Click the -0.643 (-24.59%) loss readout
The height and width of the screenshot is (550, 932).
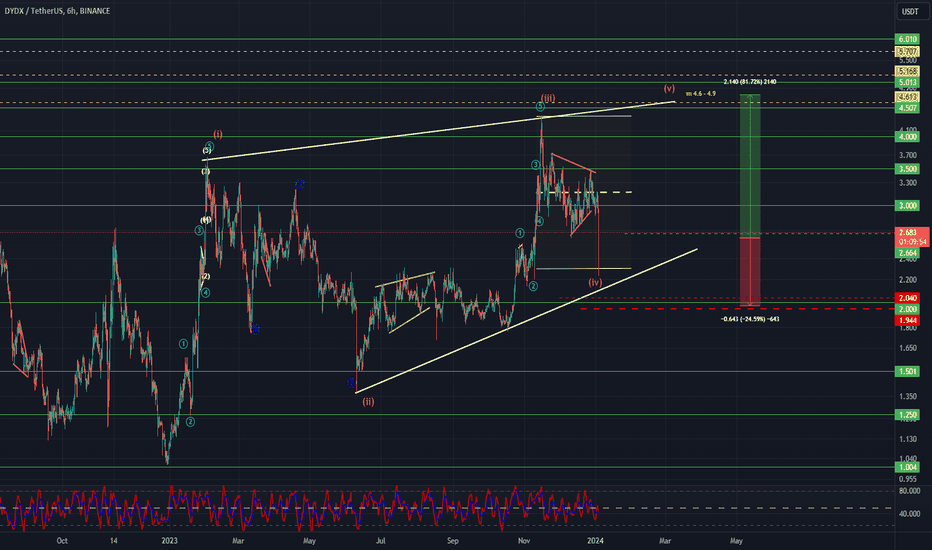coord(750,319)
